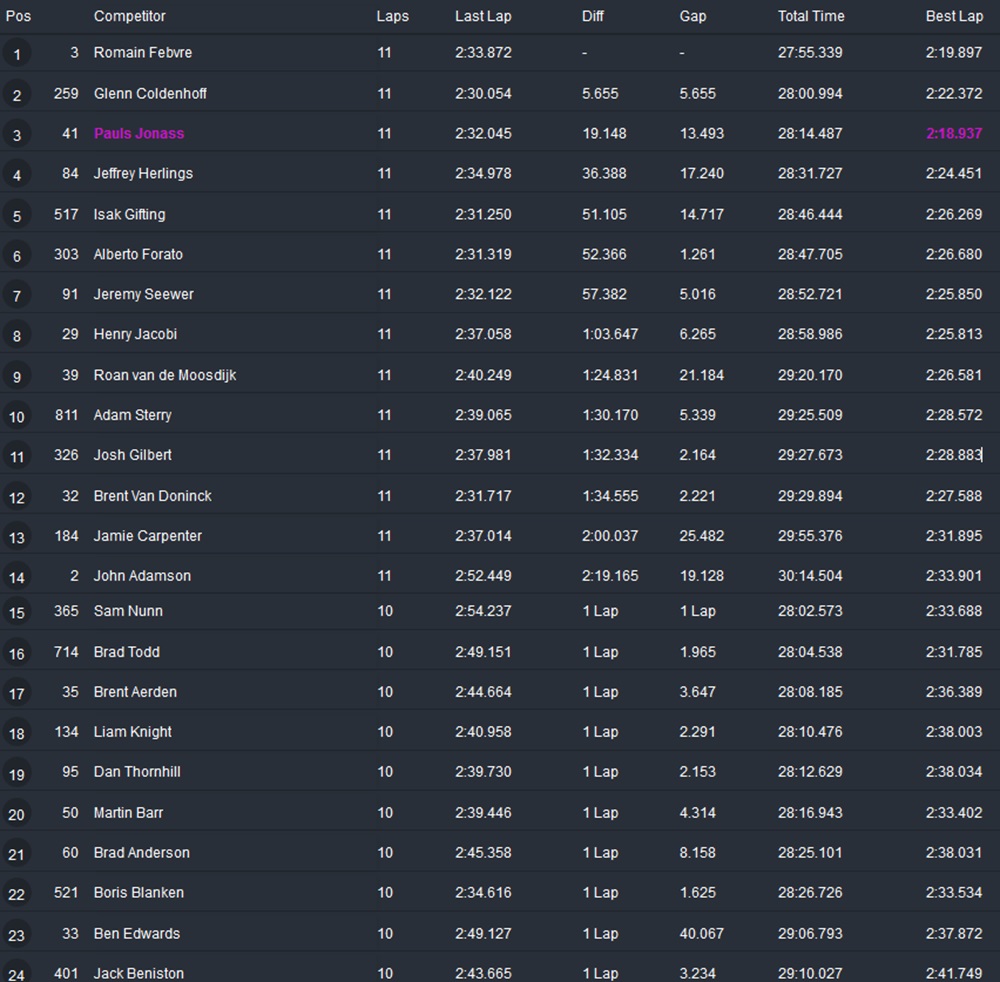Click Jack Beniston's name in last row
Viewport: 1000px width, 982px height.
[x=139, y=973]
